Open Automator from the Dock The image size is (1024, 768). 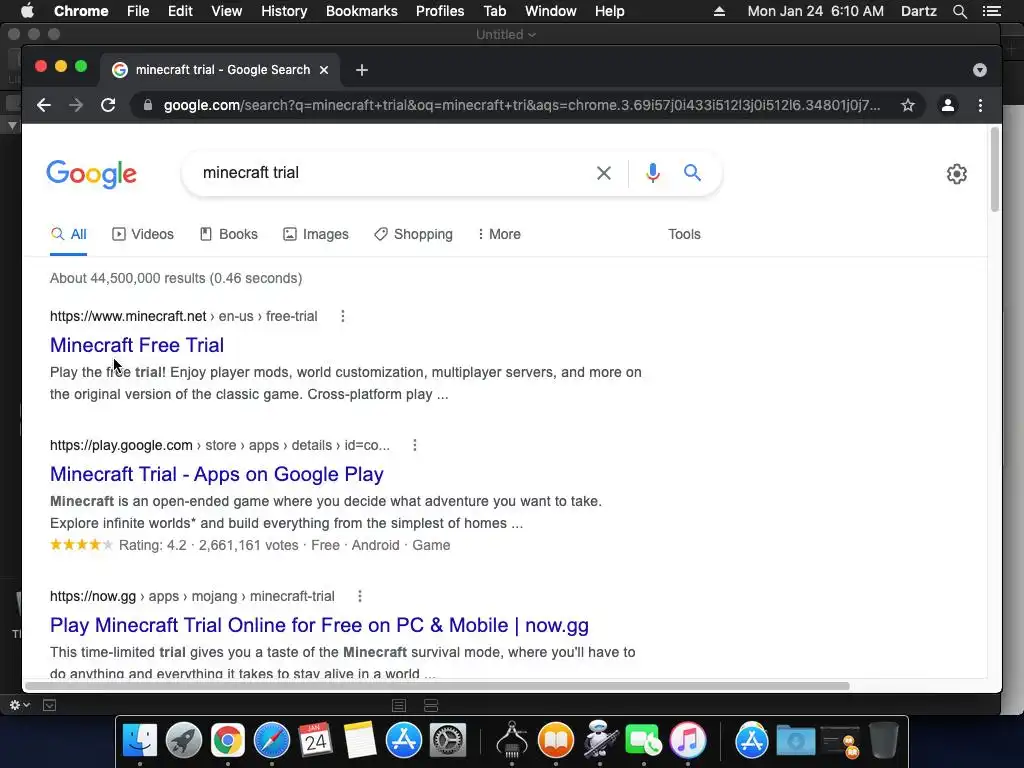pyautogui.click(x=600, y=741)
